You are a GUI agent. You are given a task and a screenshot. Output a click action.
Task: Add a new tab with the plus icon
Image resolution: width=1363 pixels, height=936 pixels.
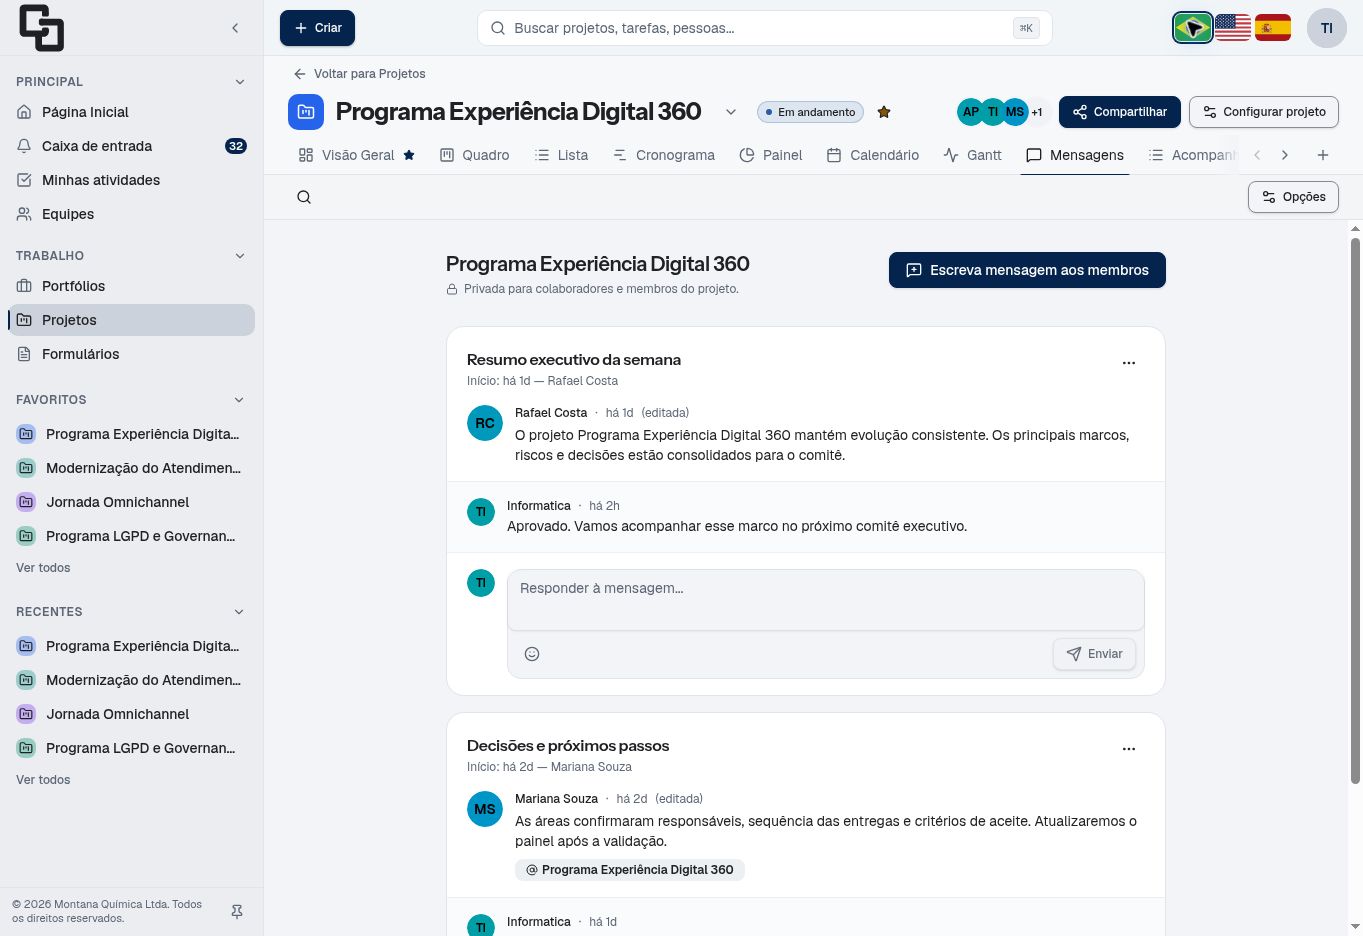(1323, 155)
